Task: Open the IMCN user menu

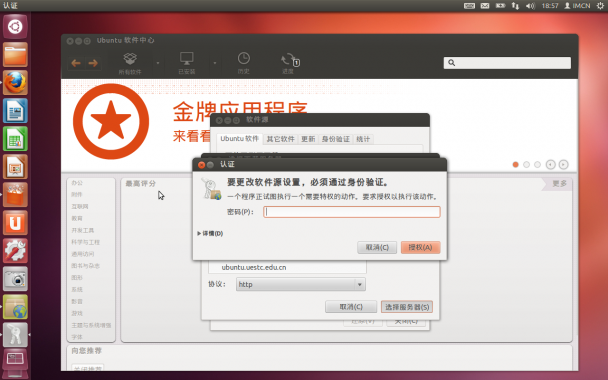Action: click(577, 6)
